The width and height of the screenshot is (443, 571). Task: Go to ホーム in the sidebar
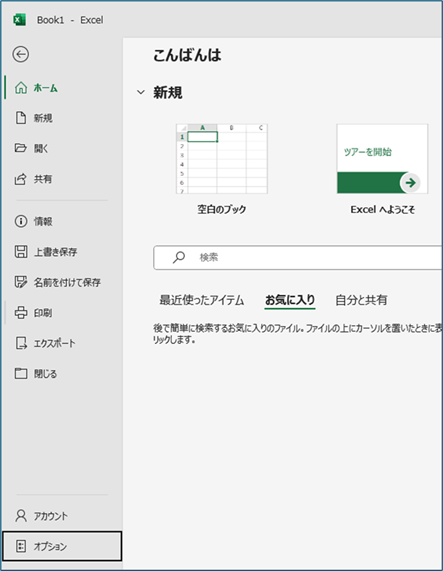[62, 88]
